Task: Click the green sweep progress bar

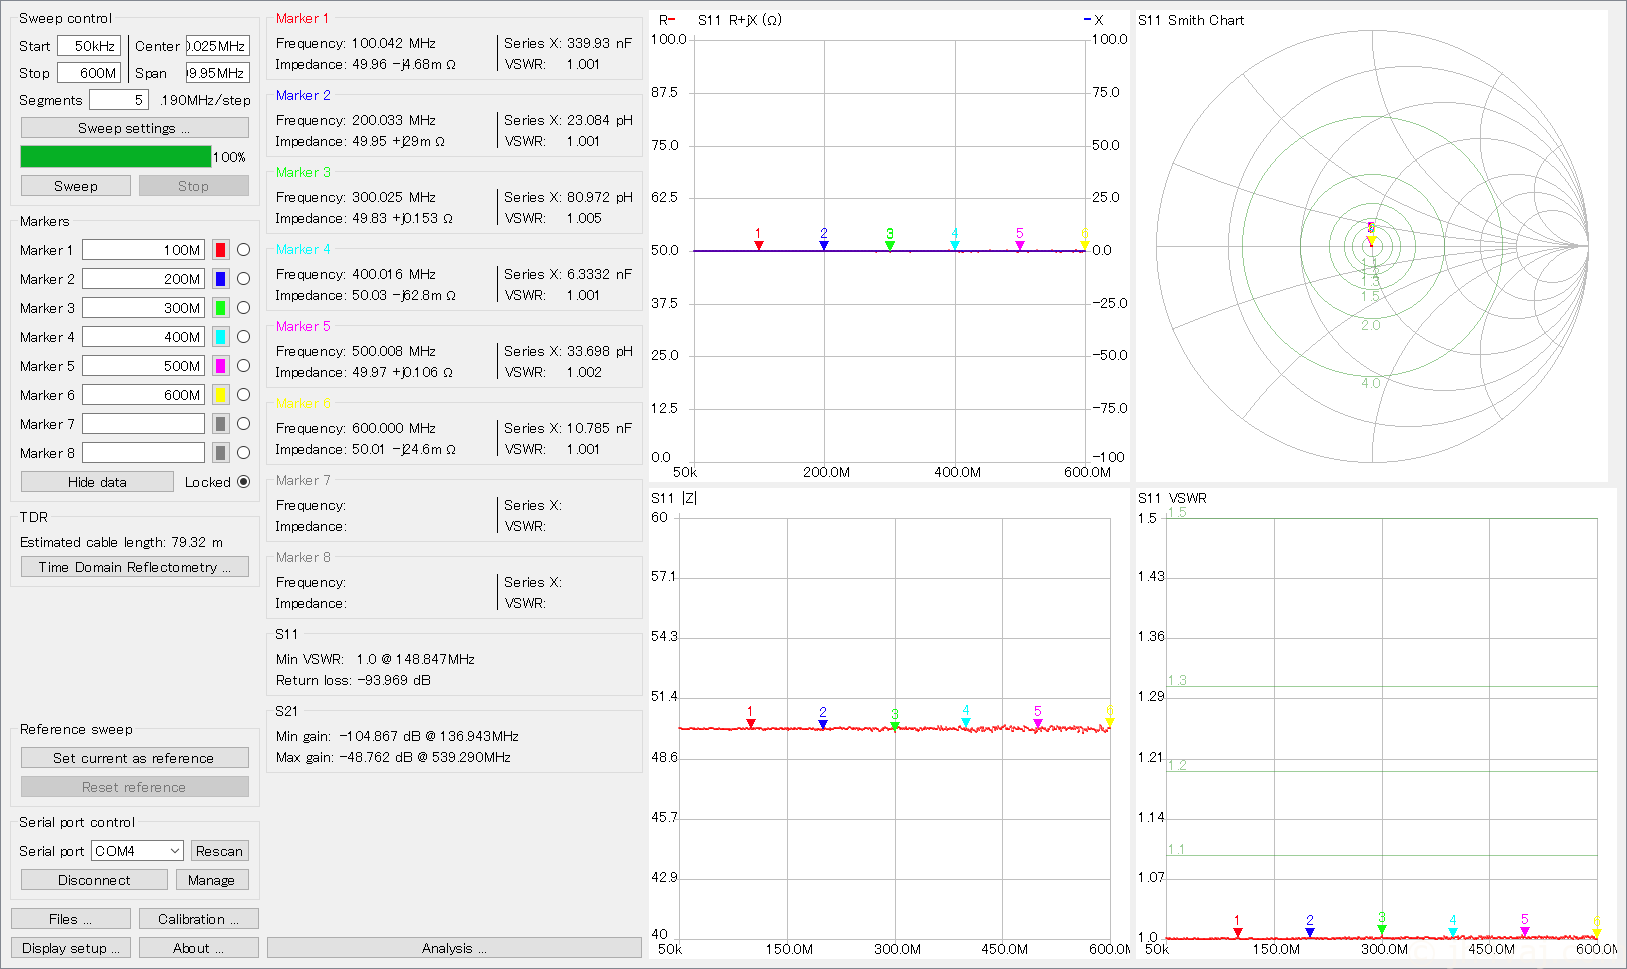Action: [x=116, y=157]
